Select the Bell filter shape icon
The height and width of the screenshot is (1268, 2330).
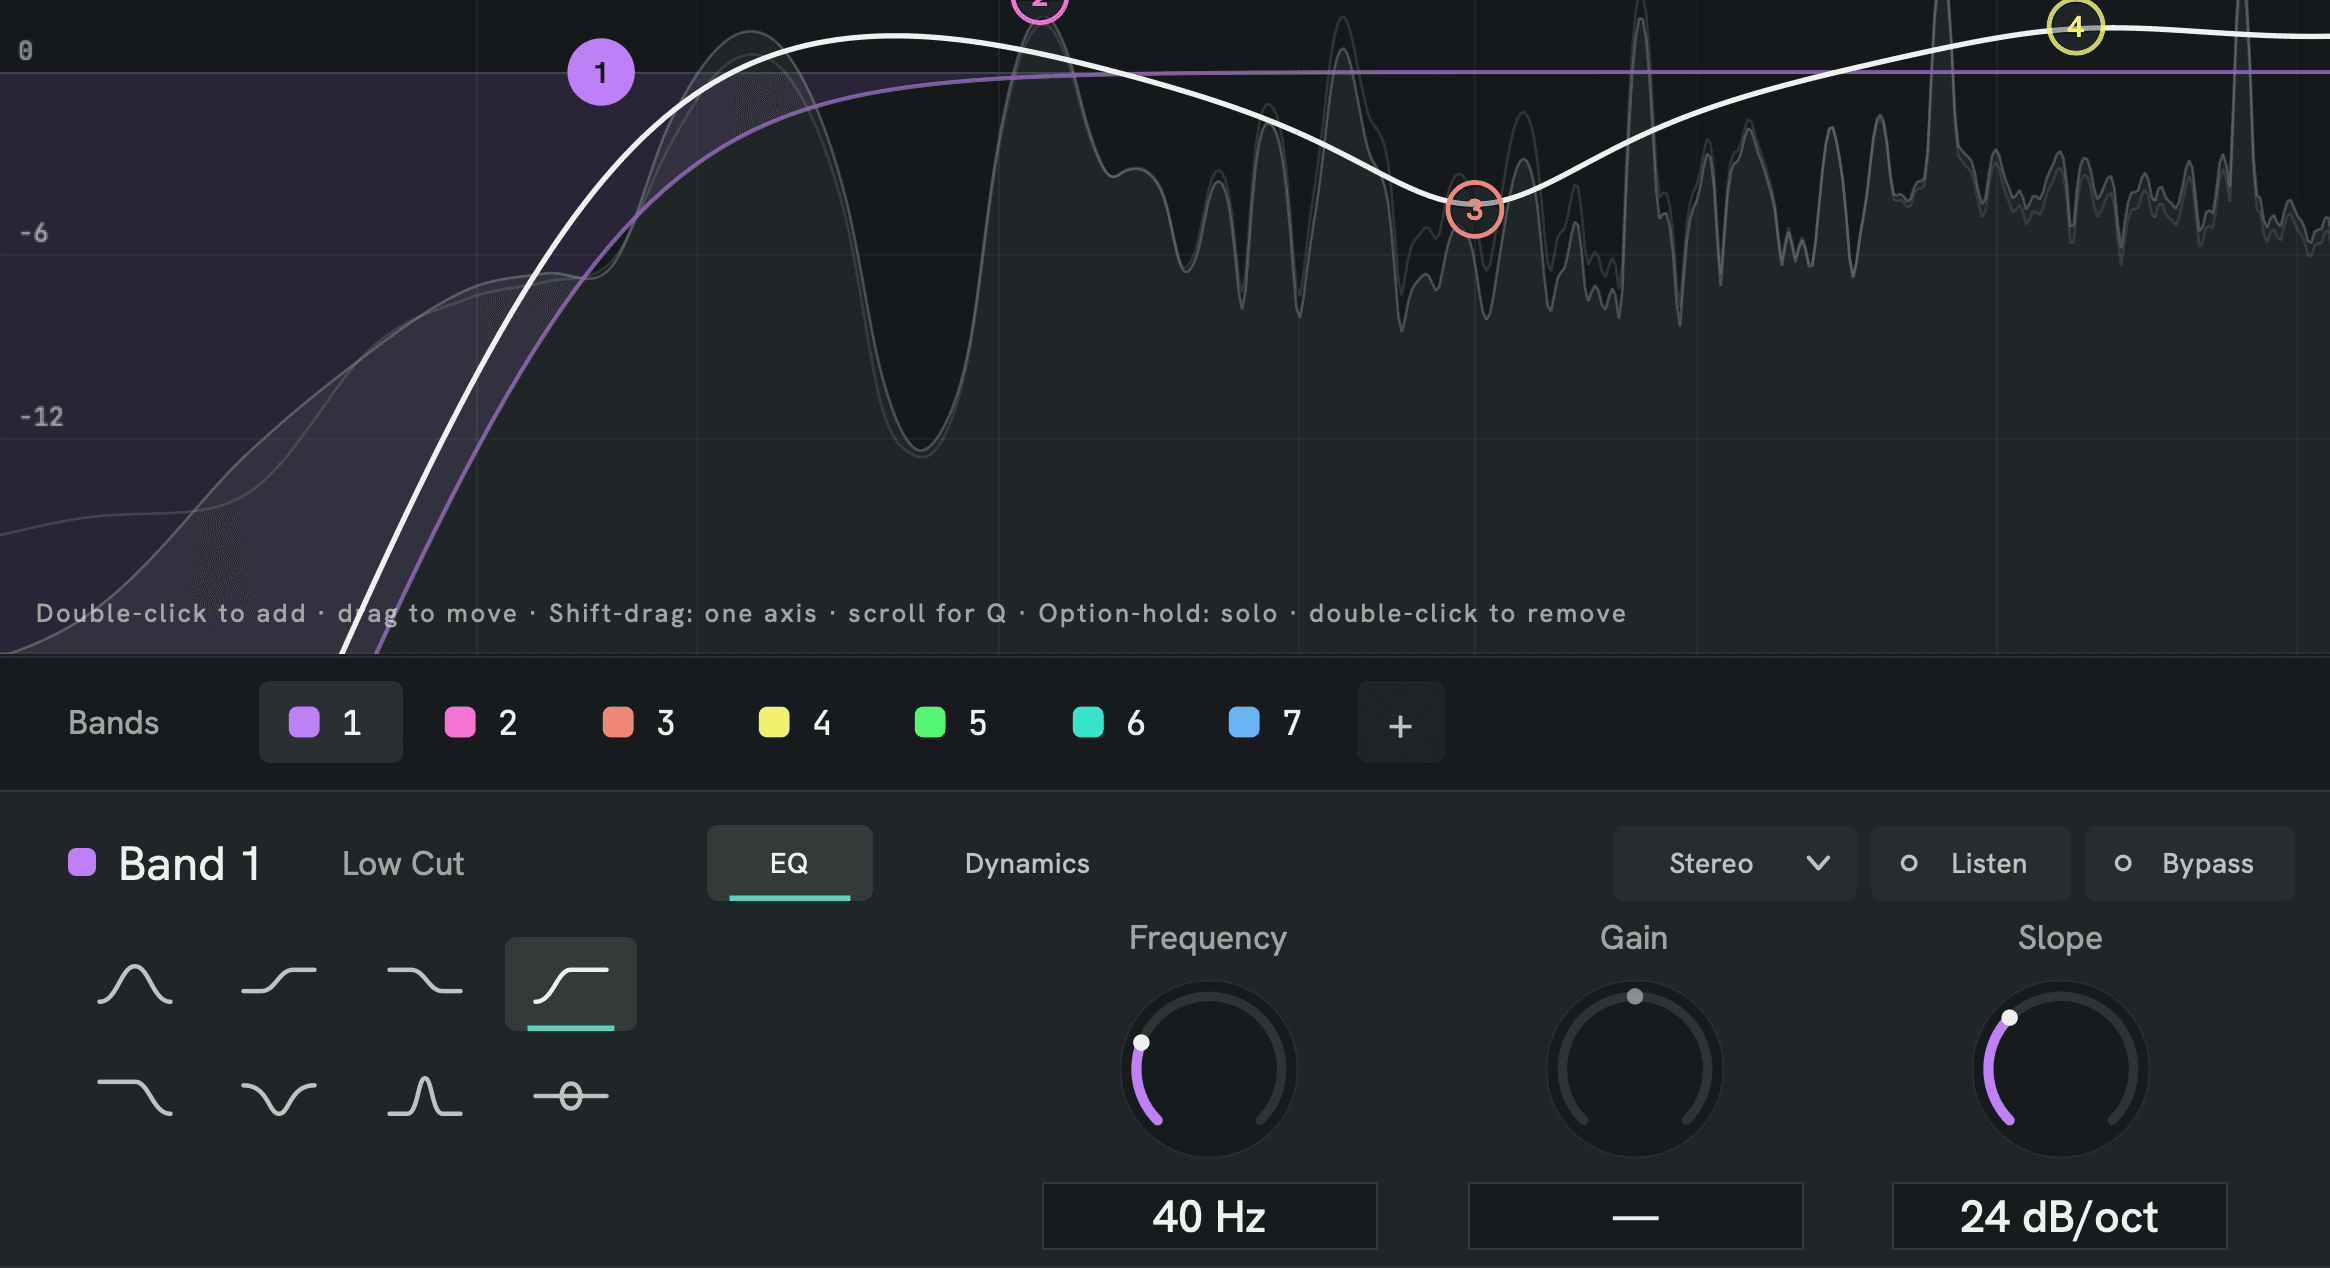tap(135, 984)
